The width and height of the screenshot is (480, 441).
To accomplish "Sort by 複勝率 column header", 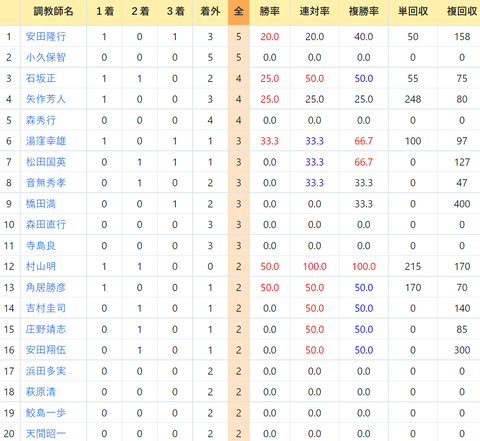I will click(364, 12).
